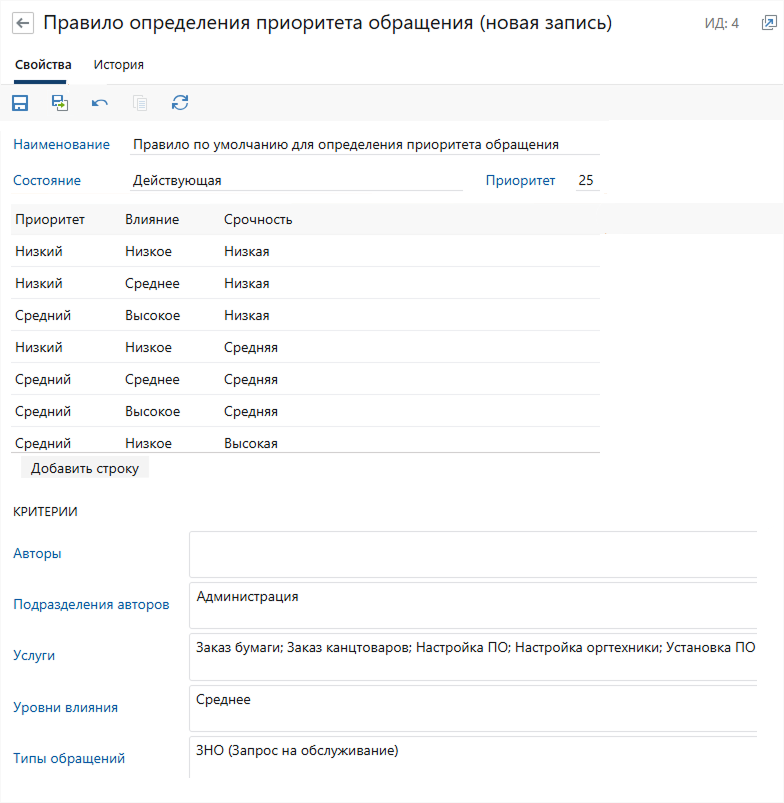Viewport: 784px width, 803px height.
Task: Click the back arrow icon
Action: 24,23
